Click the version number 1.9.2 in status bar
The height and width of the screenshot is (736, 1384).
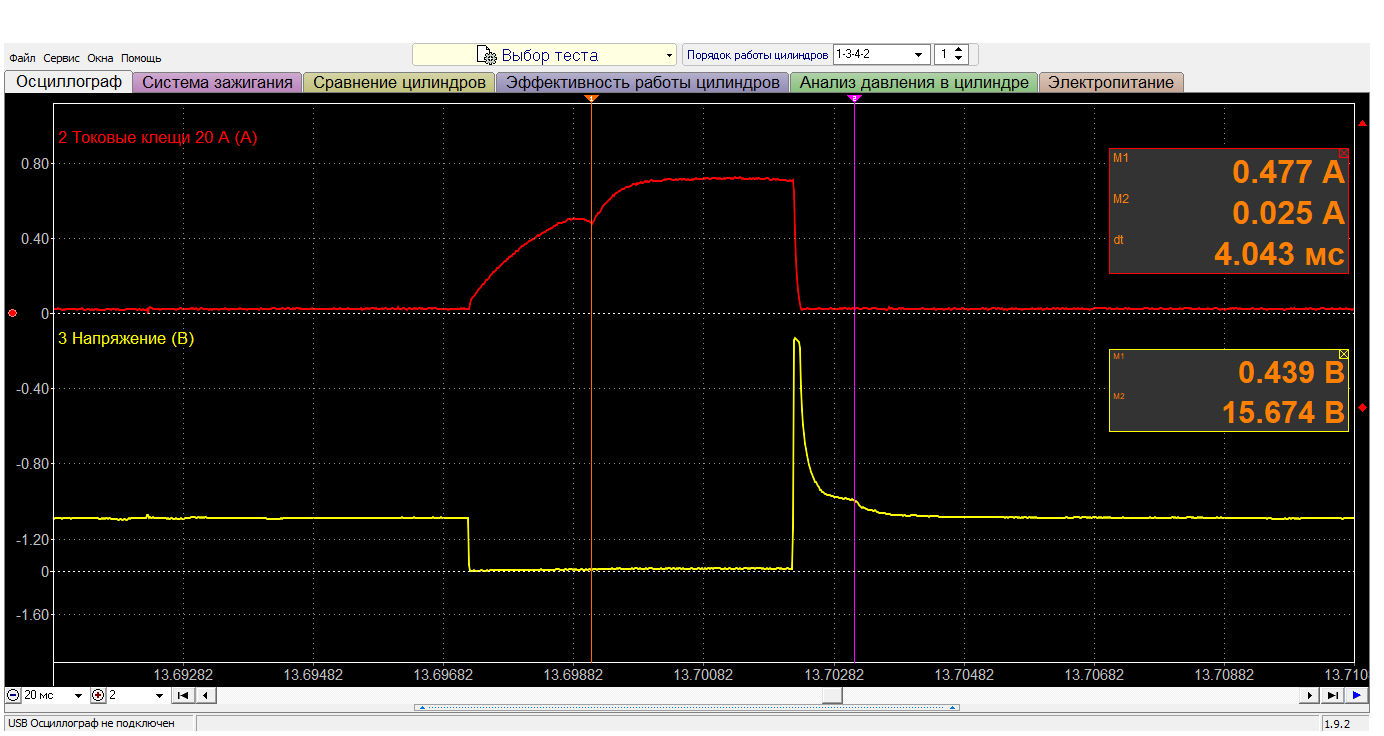point(1337,724)
